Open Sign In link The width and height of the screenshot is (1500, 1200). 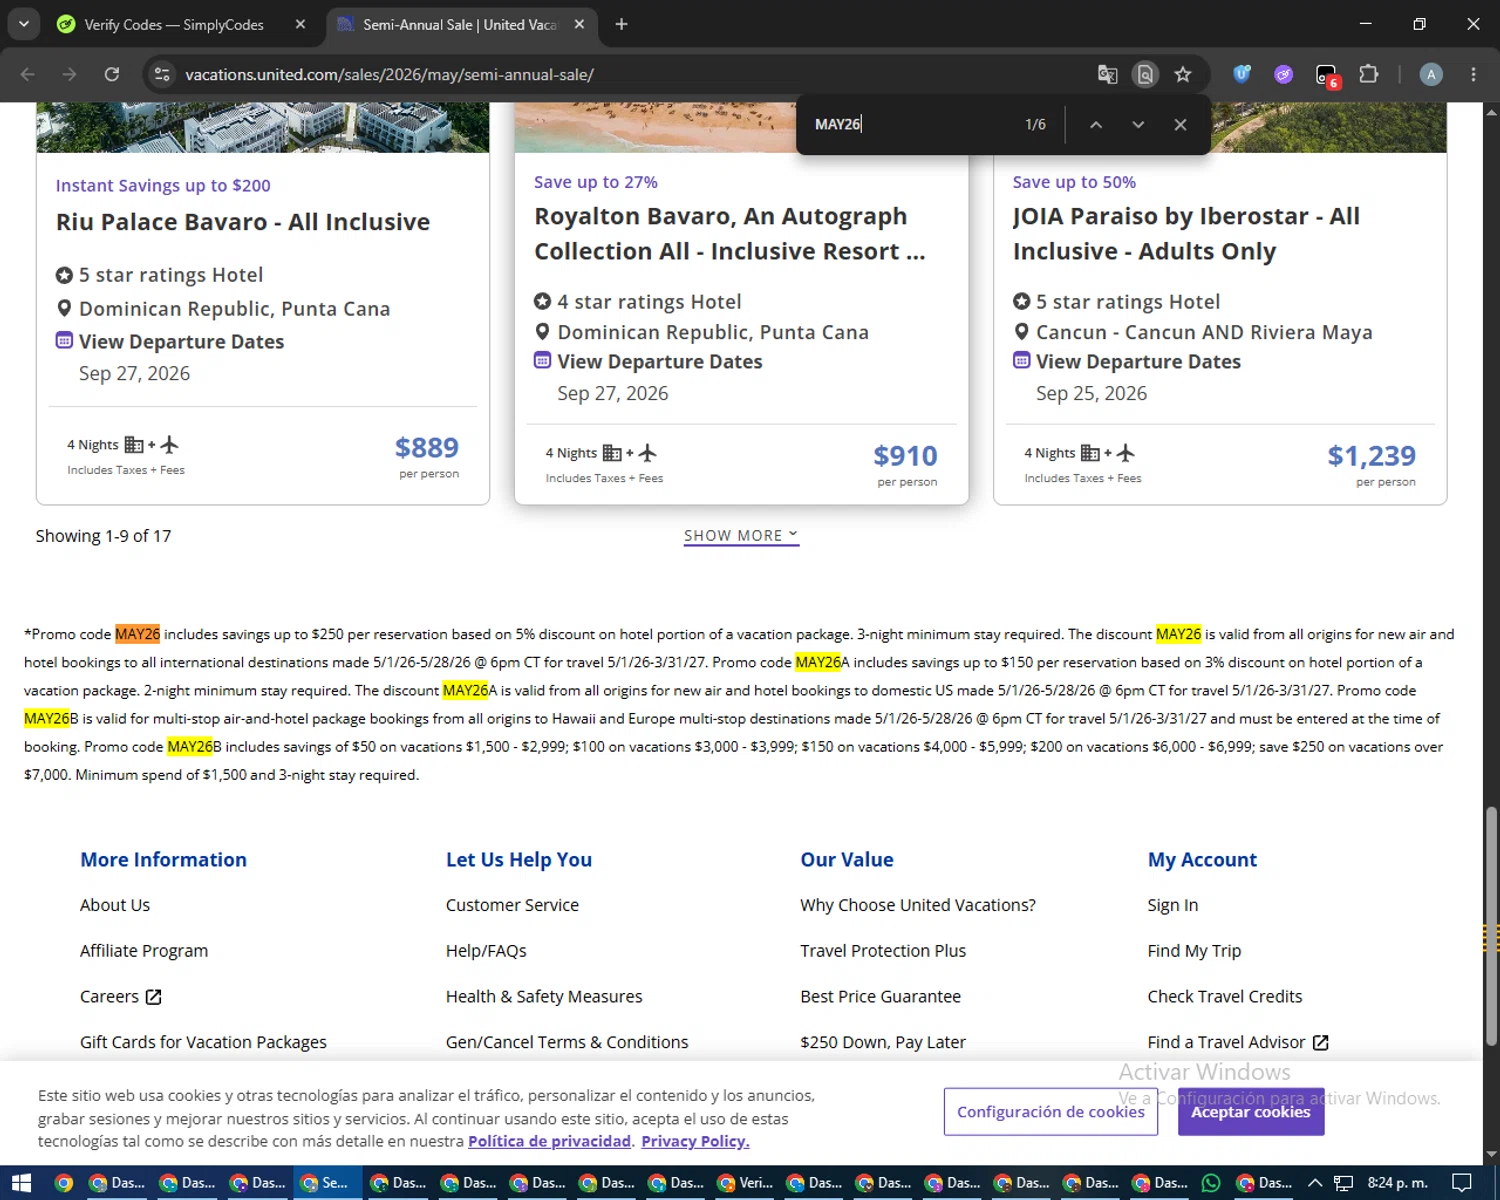(x=1173, y=905)
